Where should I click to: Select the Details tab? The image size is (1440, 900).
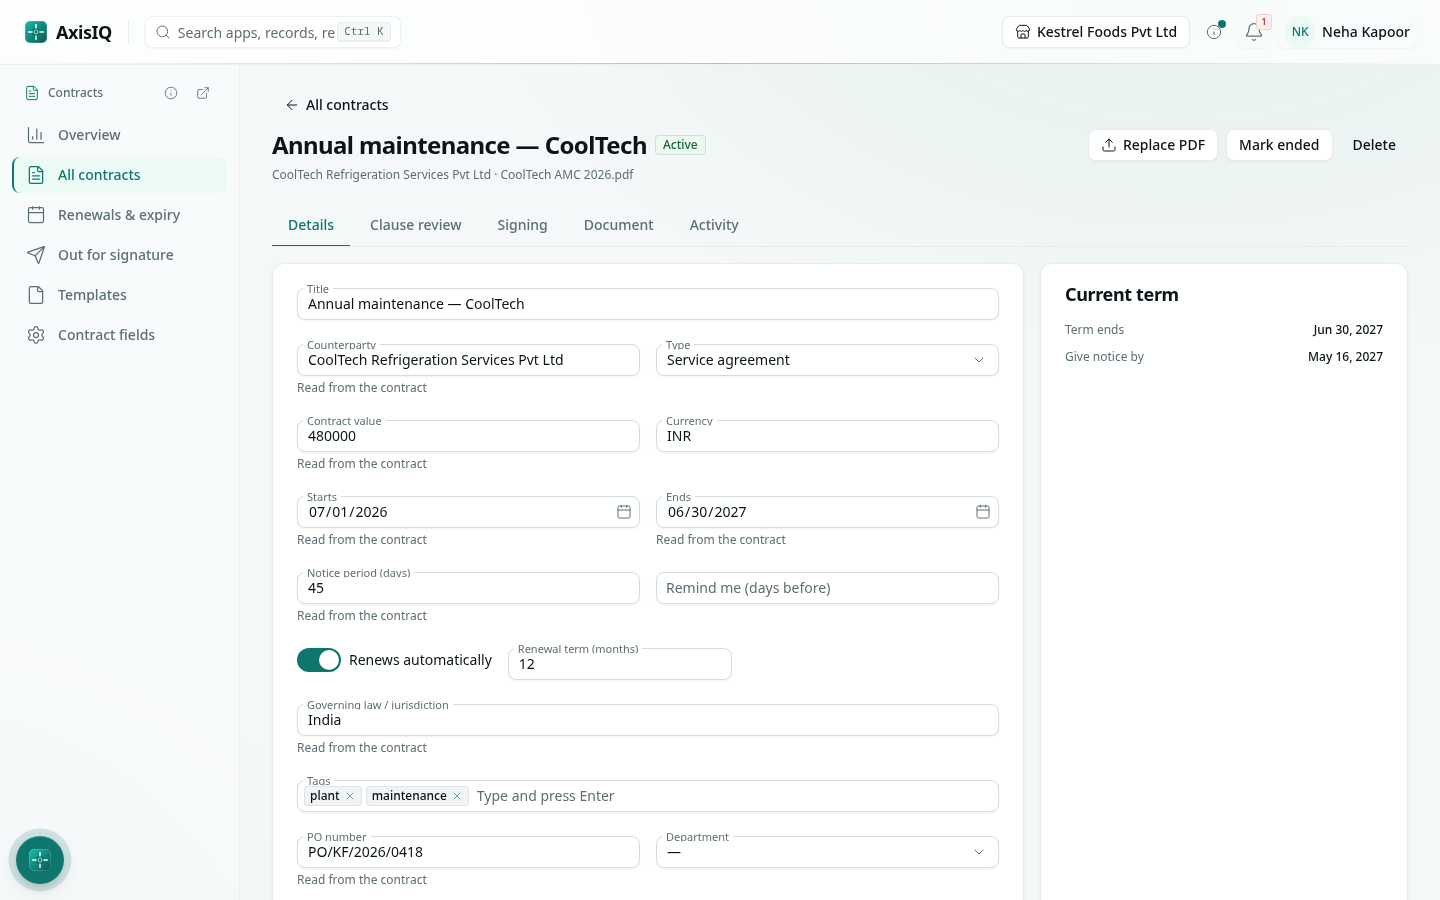coord(311,225)
